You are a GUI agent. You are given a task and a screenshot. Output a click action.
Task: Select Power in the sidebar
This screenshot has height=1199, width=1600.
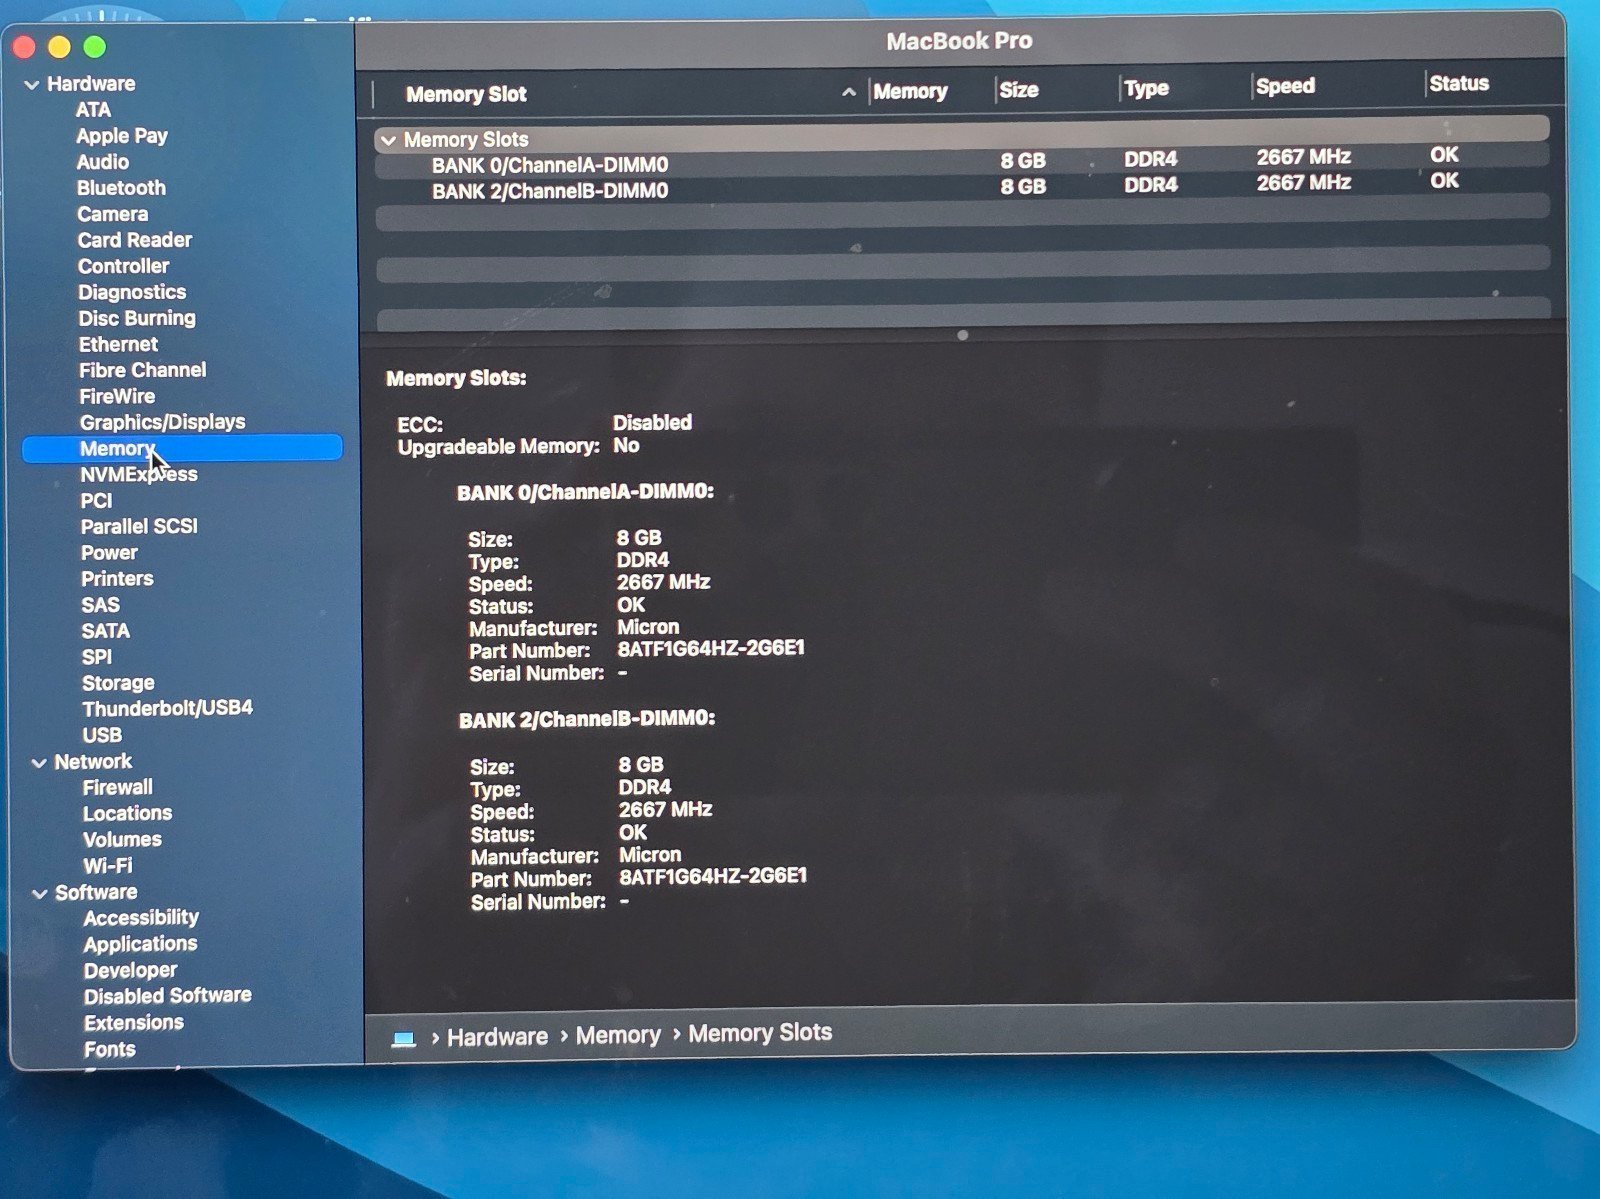109,552
